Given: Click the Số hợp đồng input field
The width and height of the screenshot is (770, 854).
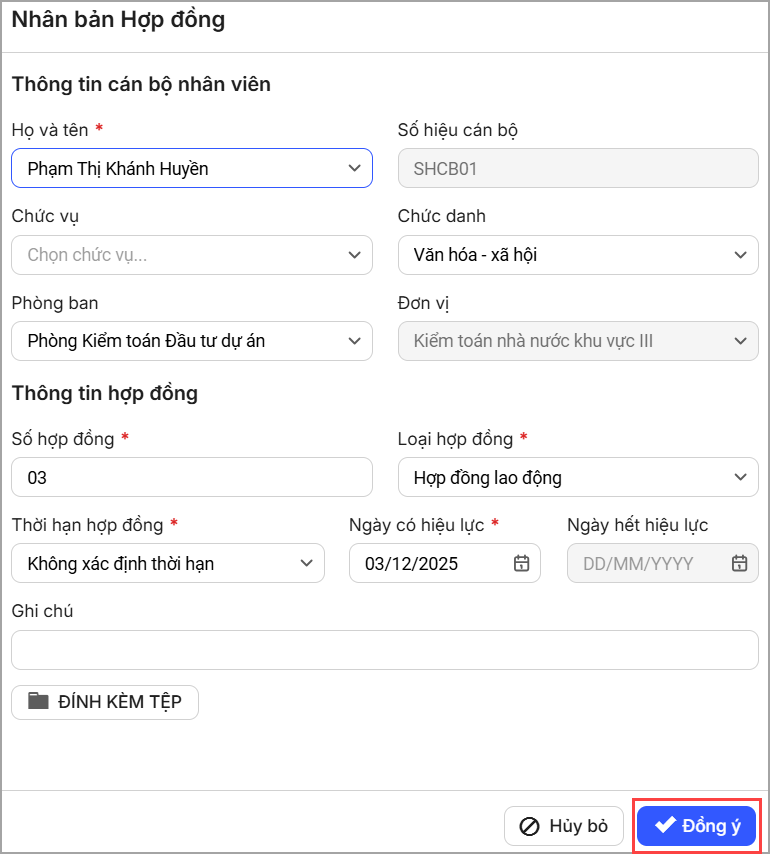Looking at the screenshot, I should pyautogui.click(x=191, y=477).
